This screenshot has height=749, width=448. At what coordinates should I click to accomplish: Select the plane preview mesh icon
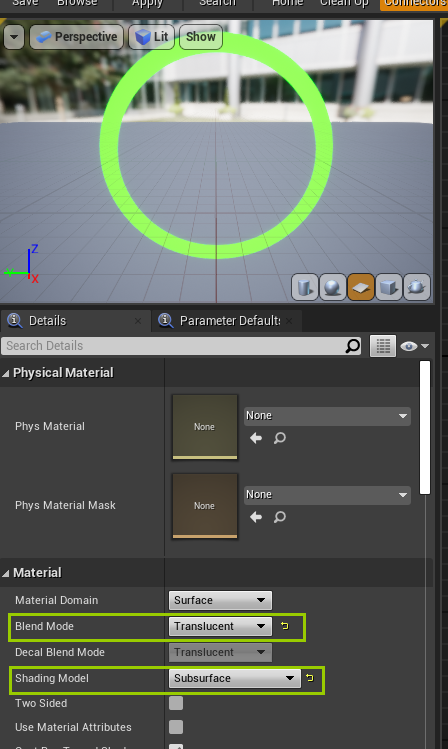click(361, 287)
